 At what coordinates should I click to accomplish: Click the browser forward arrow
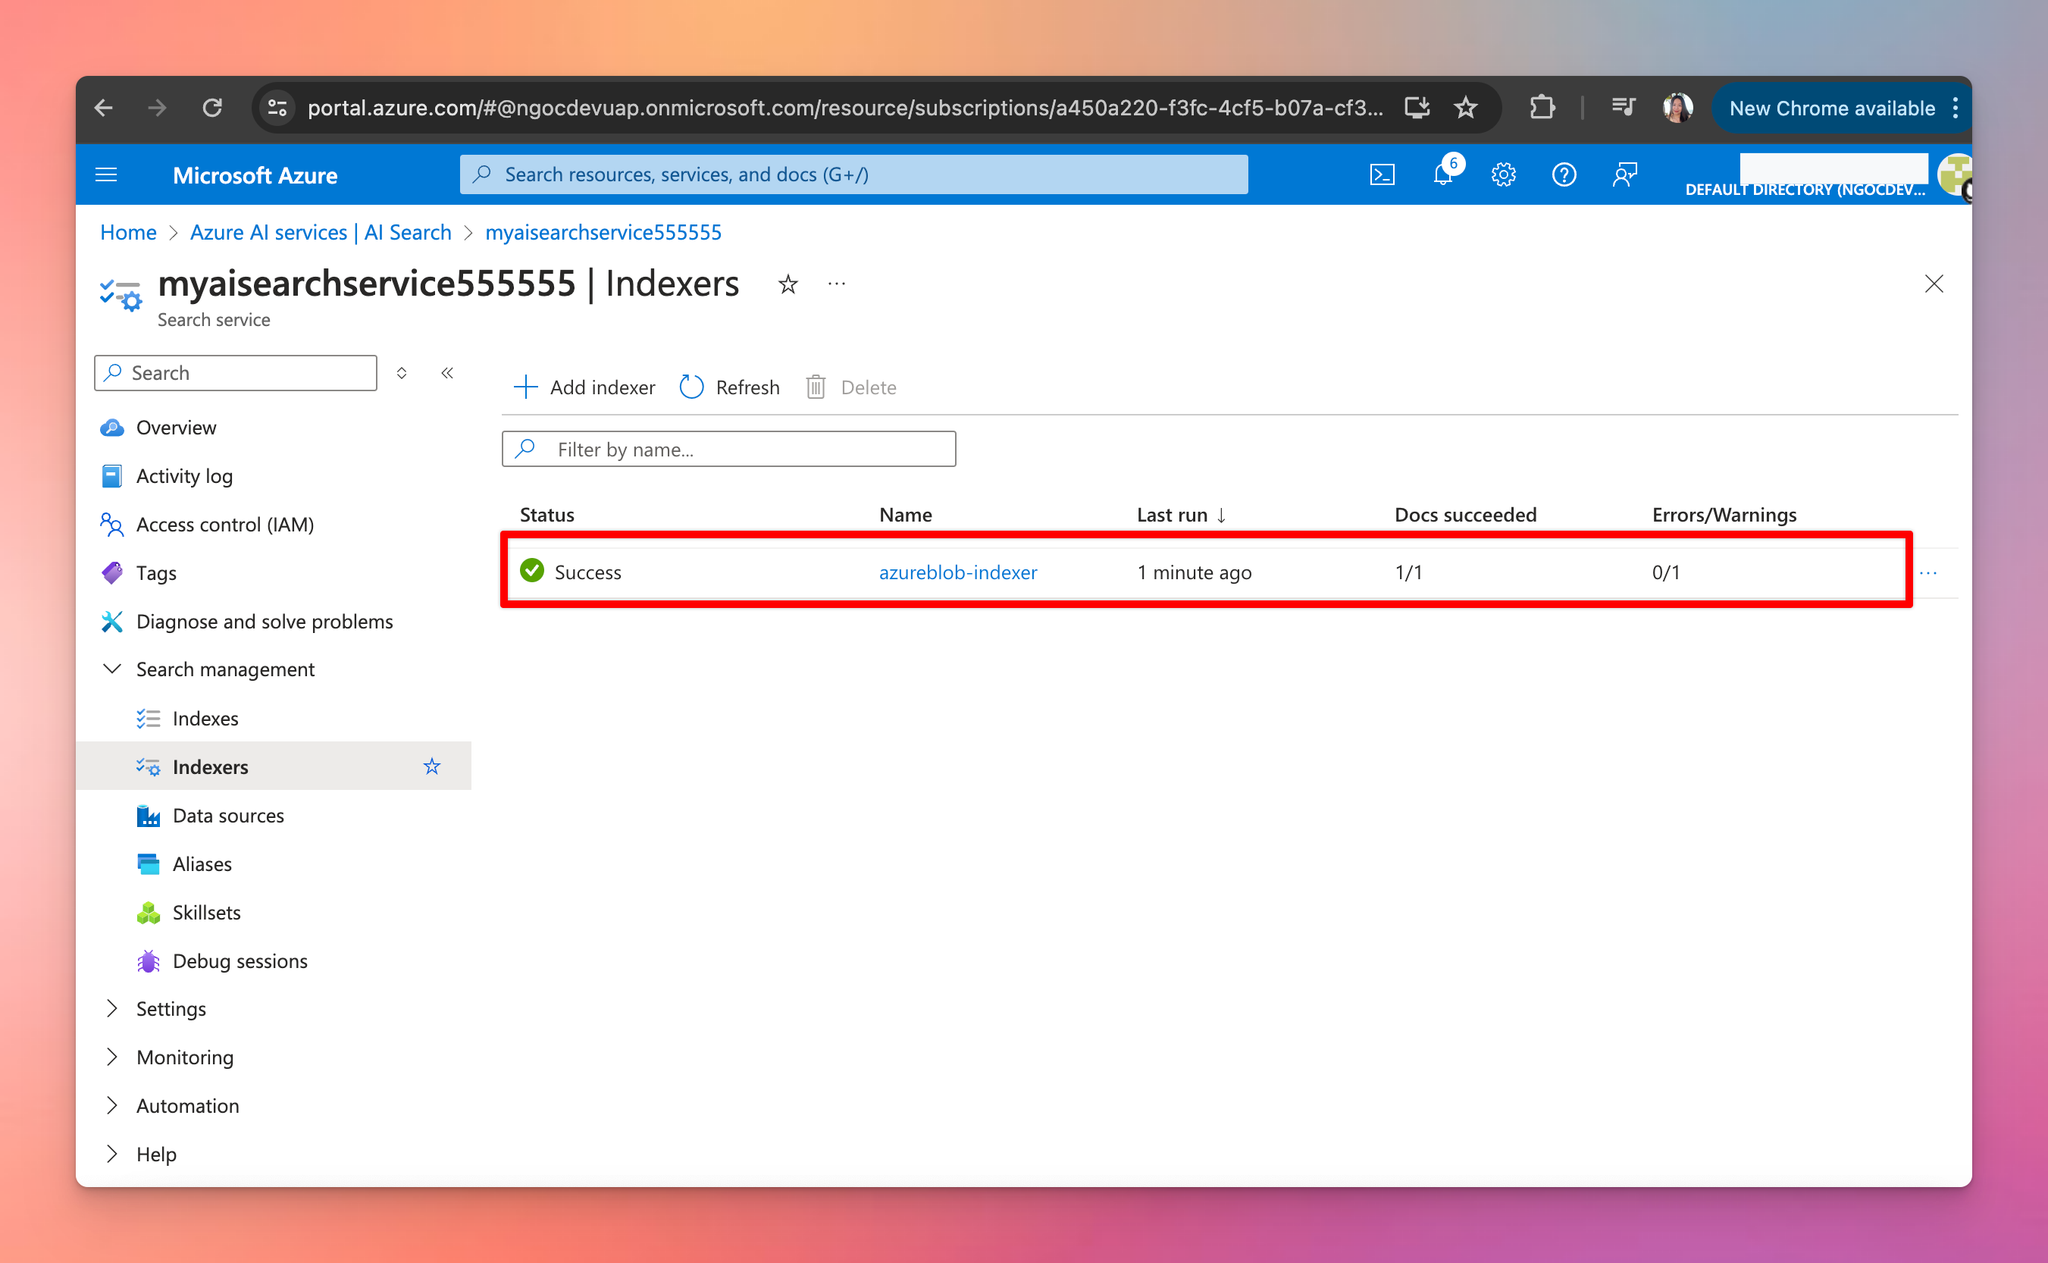pos(157,108)
